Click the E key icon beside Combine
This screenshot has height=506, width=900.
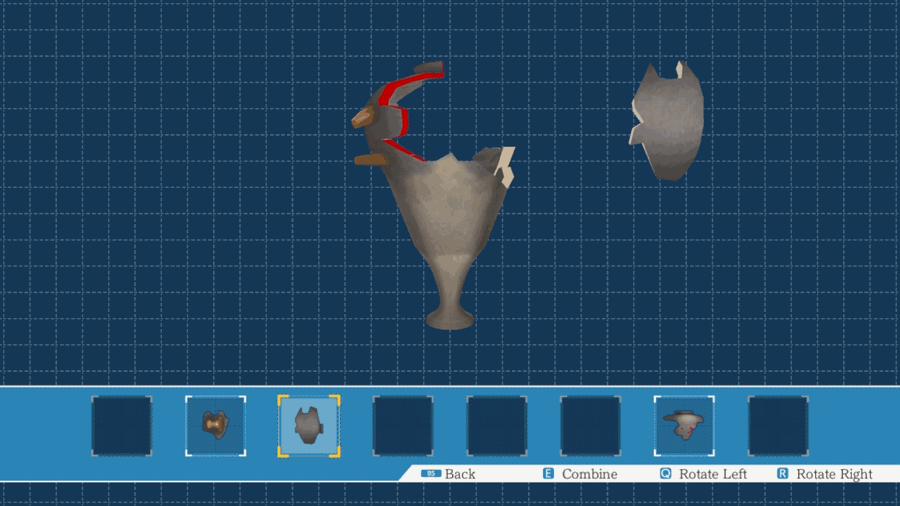point(548,473)
